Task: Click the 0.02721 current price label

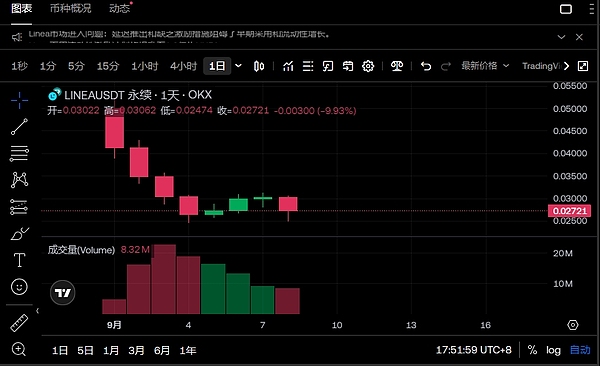Action: (569, 211)
